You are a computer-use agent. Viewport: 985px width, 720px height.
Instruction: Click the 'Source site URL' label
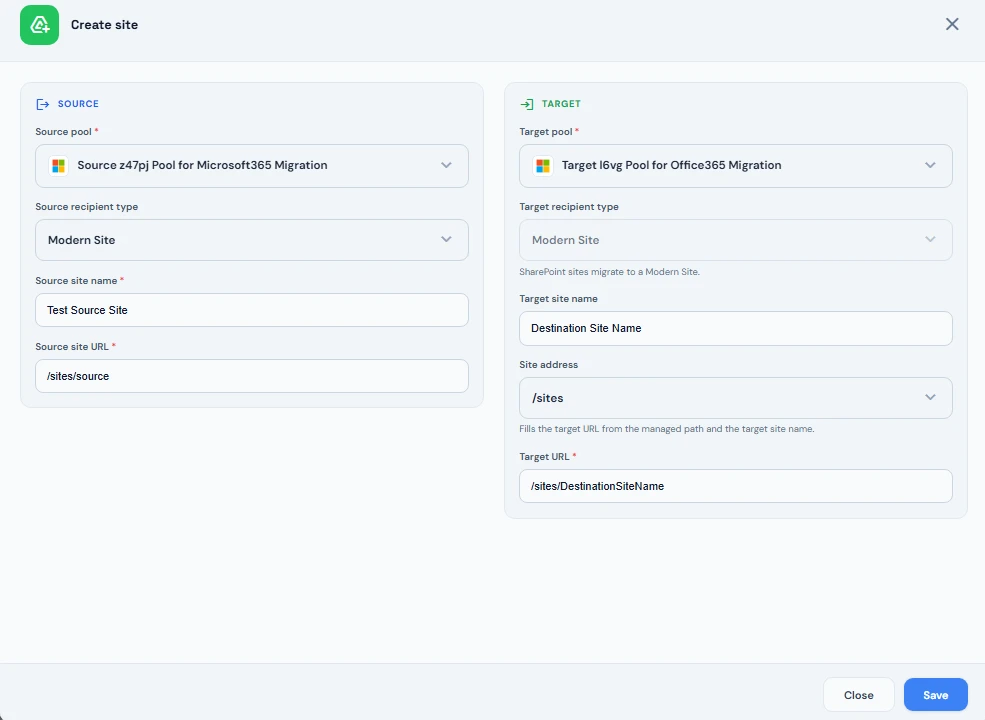pyautogui.click(x=72, y=347)
